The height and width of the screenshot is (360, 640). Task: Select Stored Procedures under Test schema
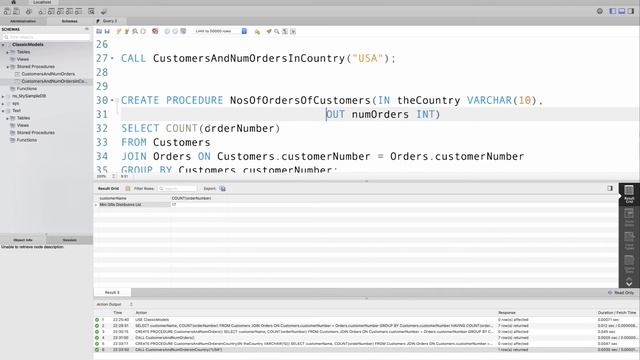coord(36,133)
